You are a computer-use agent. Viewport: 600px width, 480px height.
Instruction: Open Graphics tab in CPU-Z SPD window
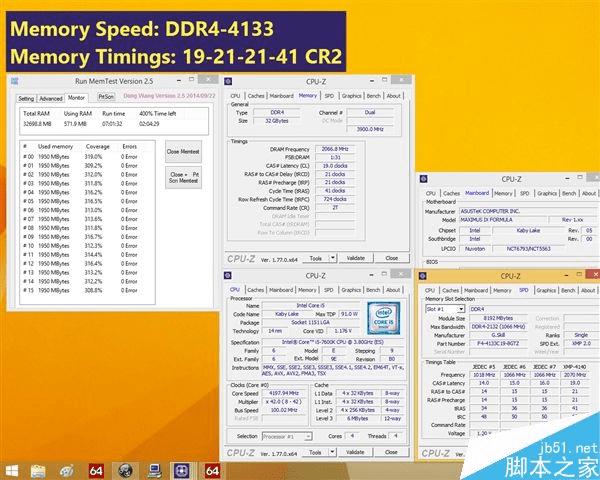(546, 290)
